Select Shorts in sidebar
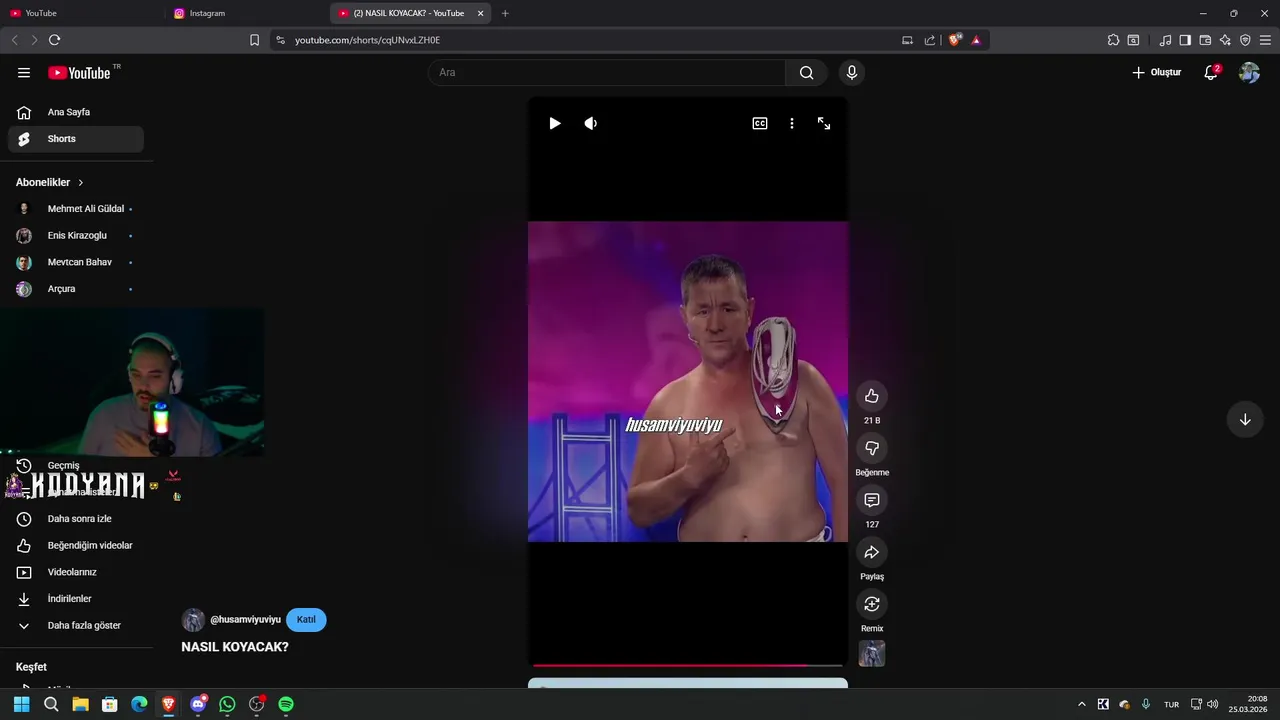This screenshot has height=720, width=1280. pos(76,139)
